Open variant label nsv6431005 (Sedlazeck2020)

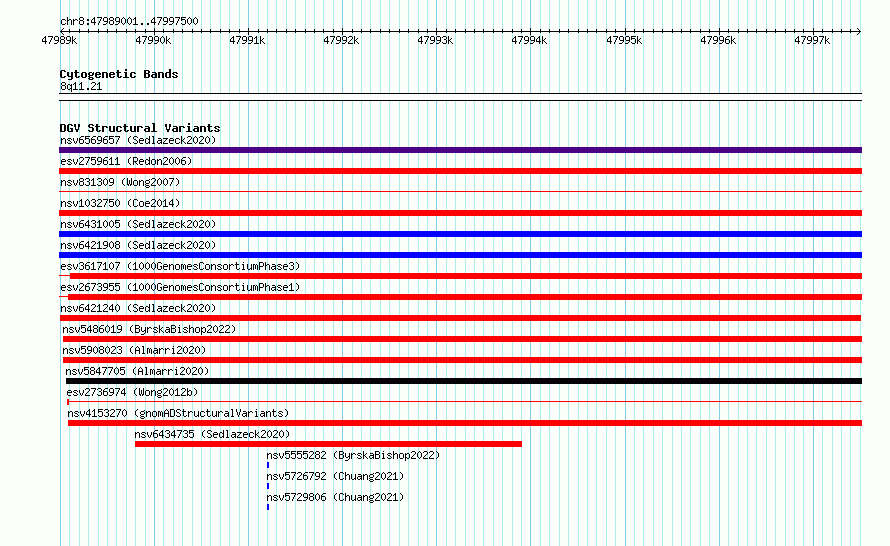click(138, 224)
